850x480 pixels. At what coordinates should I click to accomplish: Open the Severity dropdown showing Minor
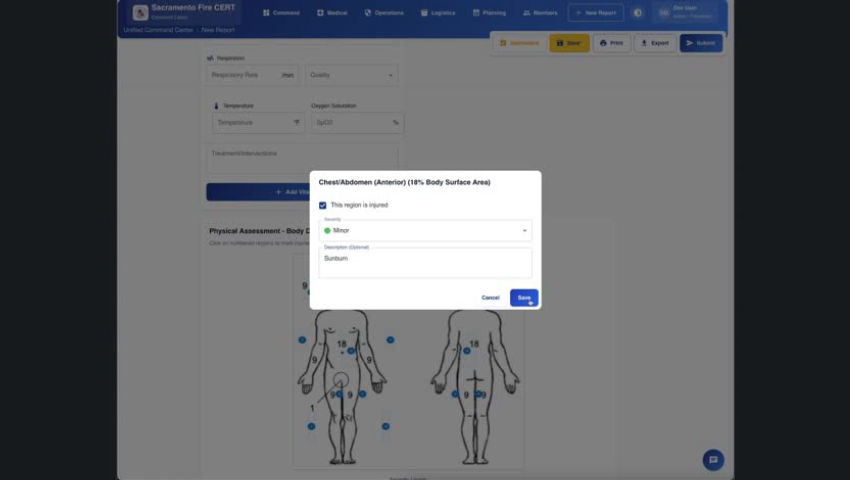(425, 230)
